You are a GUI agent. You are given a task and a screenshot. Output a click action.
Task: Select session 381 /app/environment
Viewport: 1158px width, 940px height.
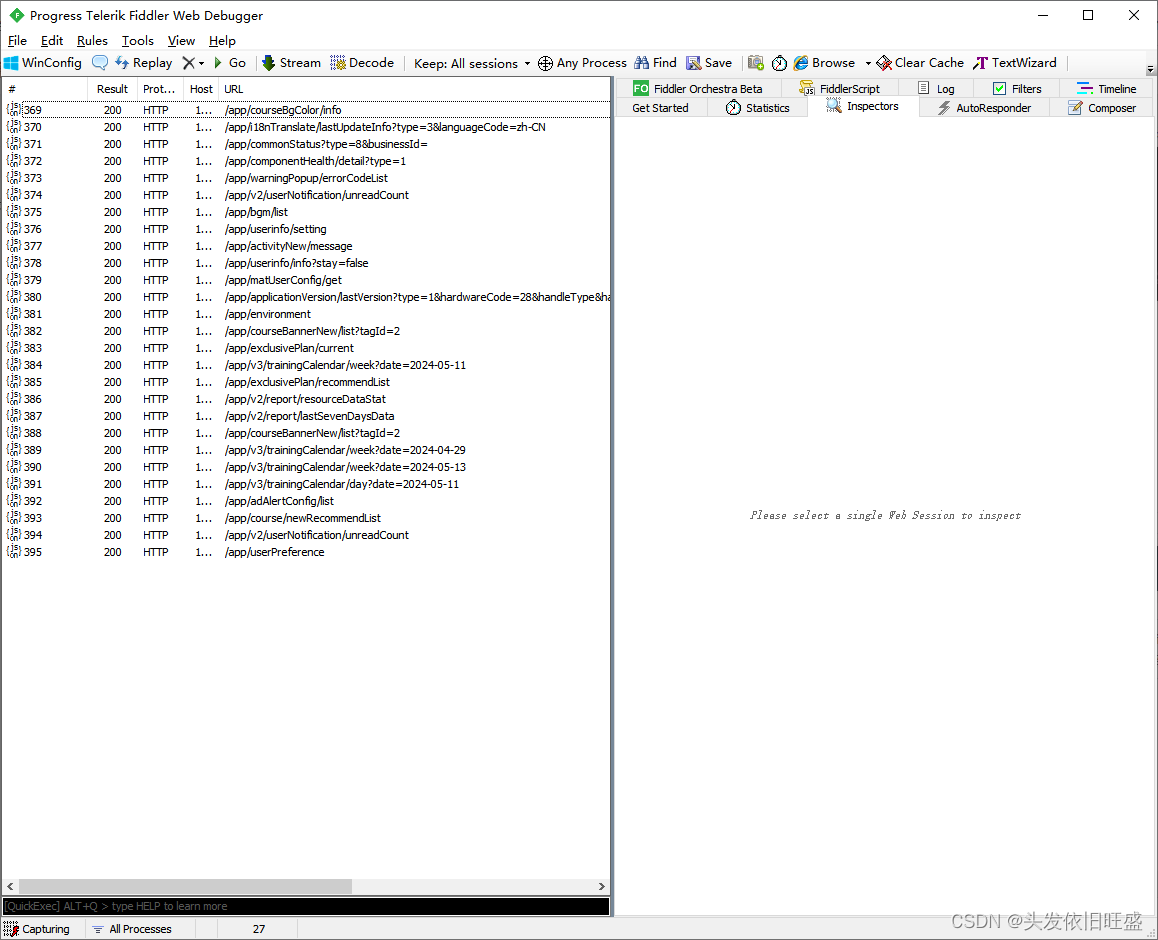(x=306, y=314)
